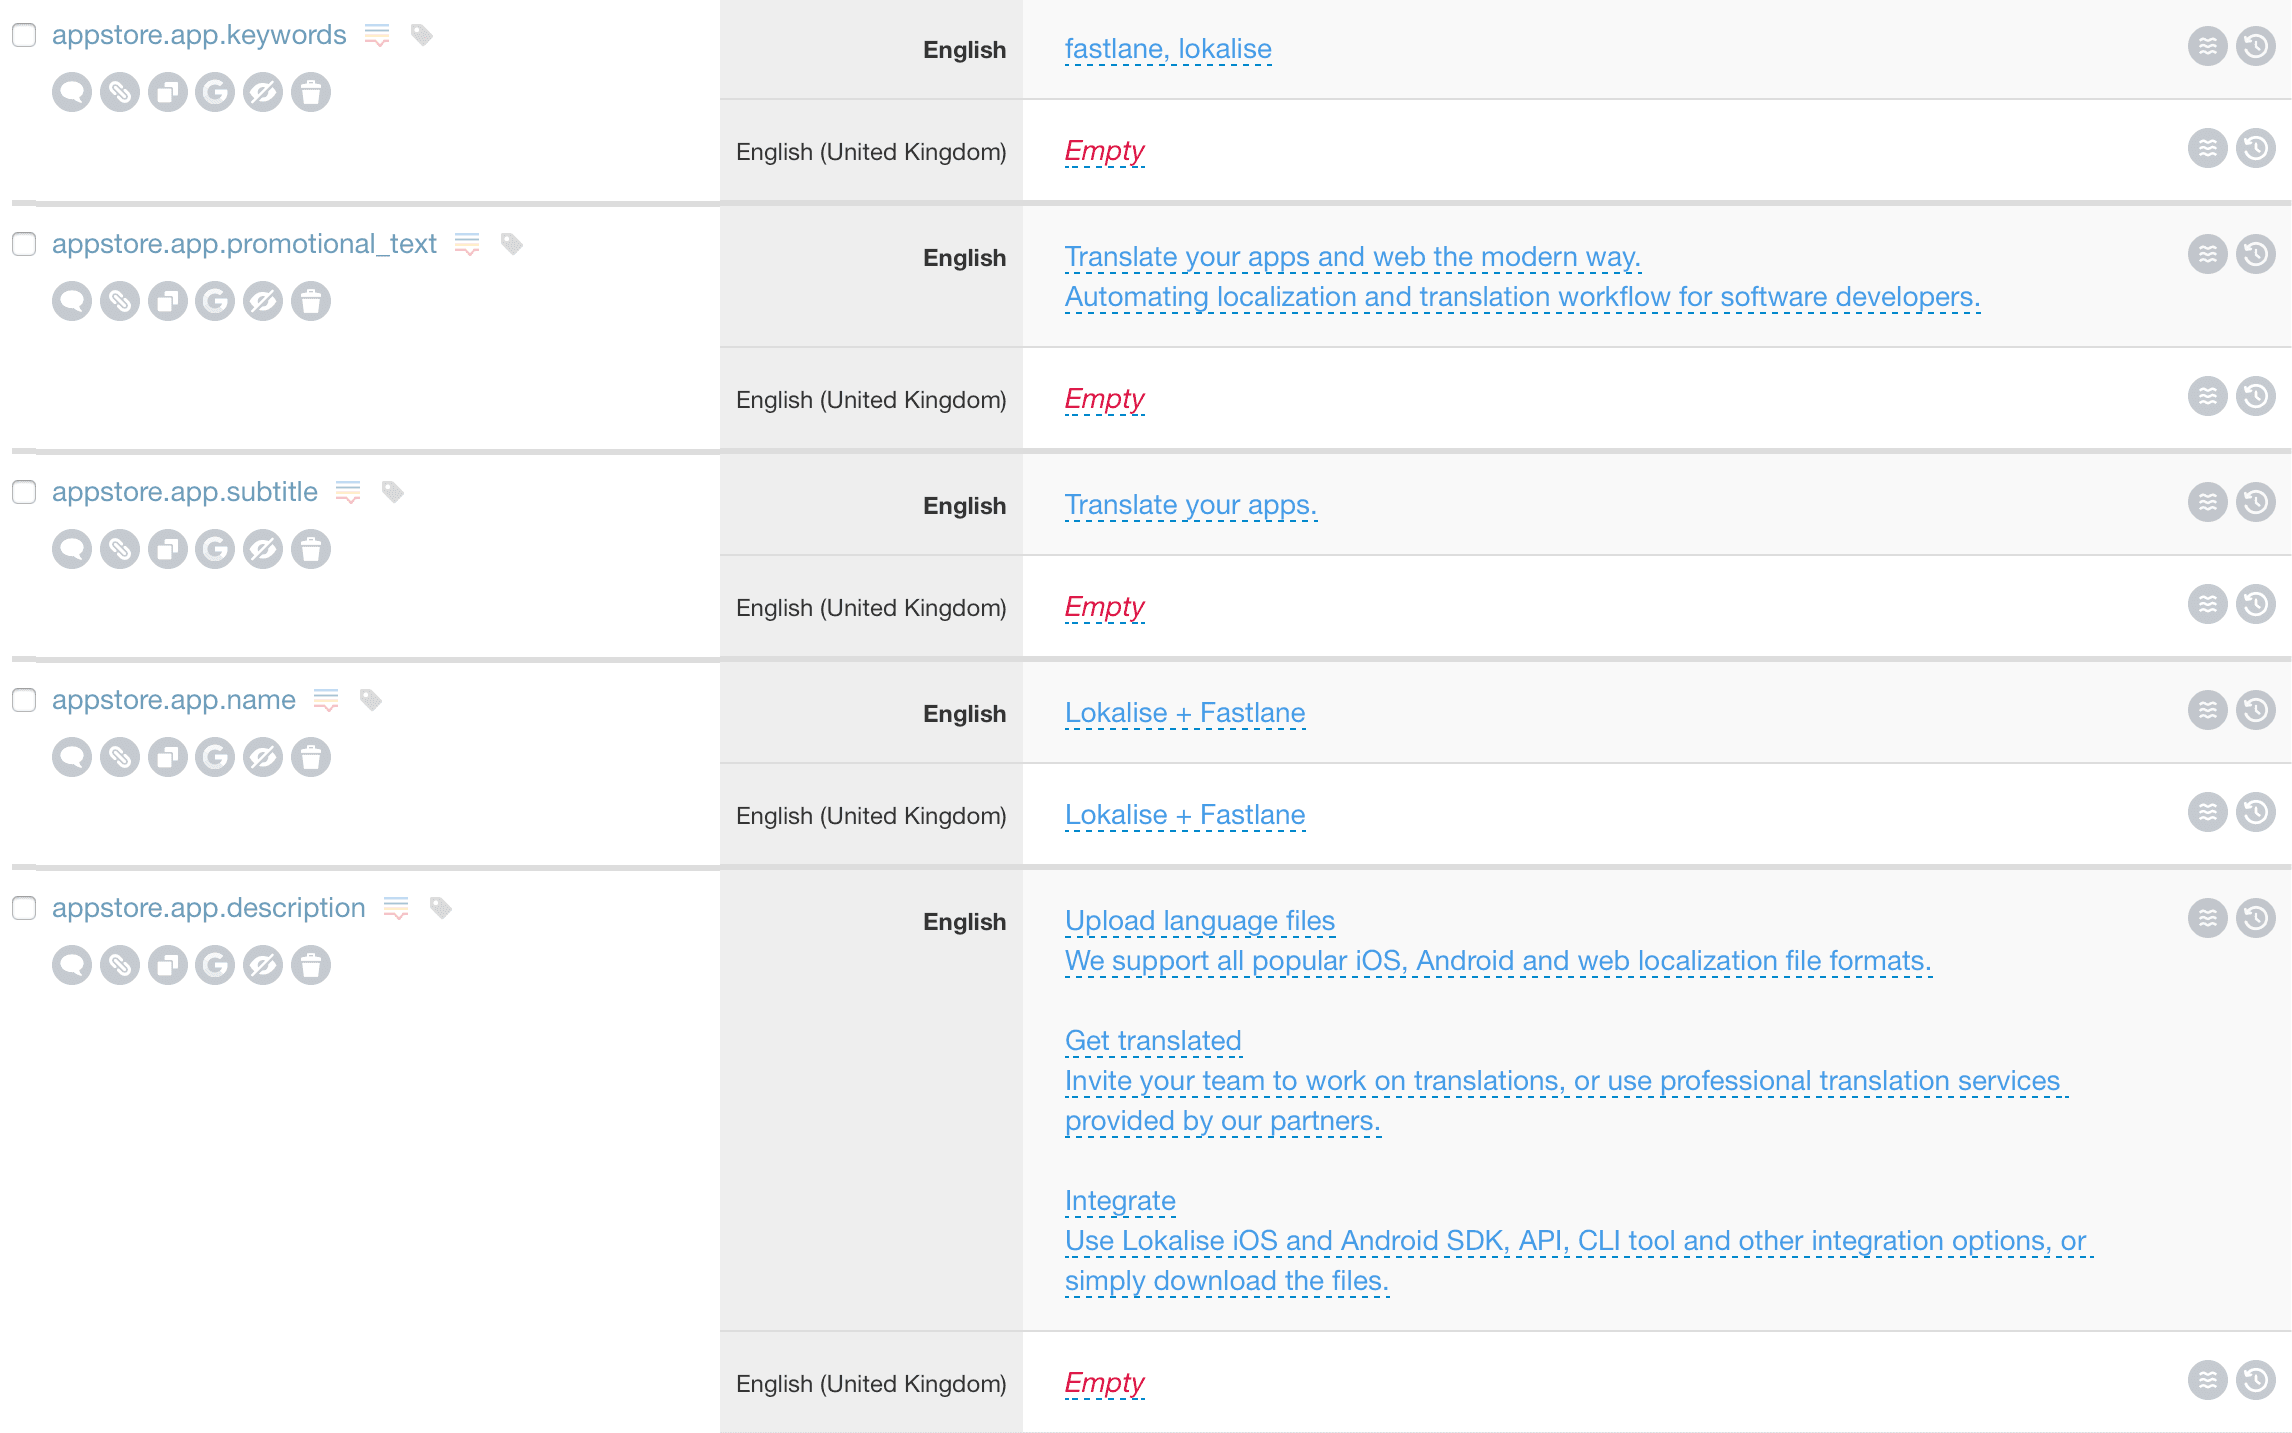Open history for English keywords translation
The image size is (2292, 1433).
(x=2256, y=46)
